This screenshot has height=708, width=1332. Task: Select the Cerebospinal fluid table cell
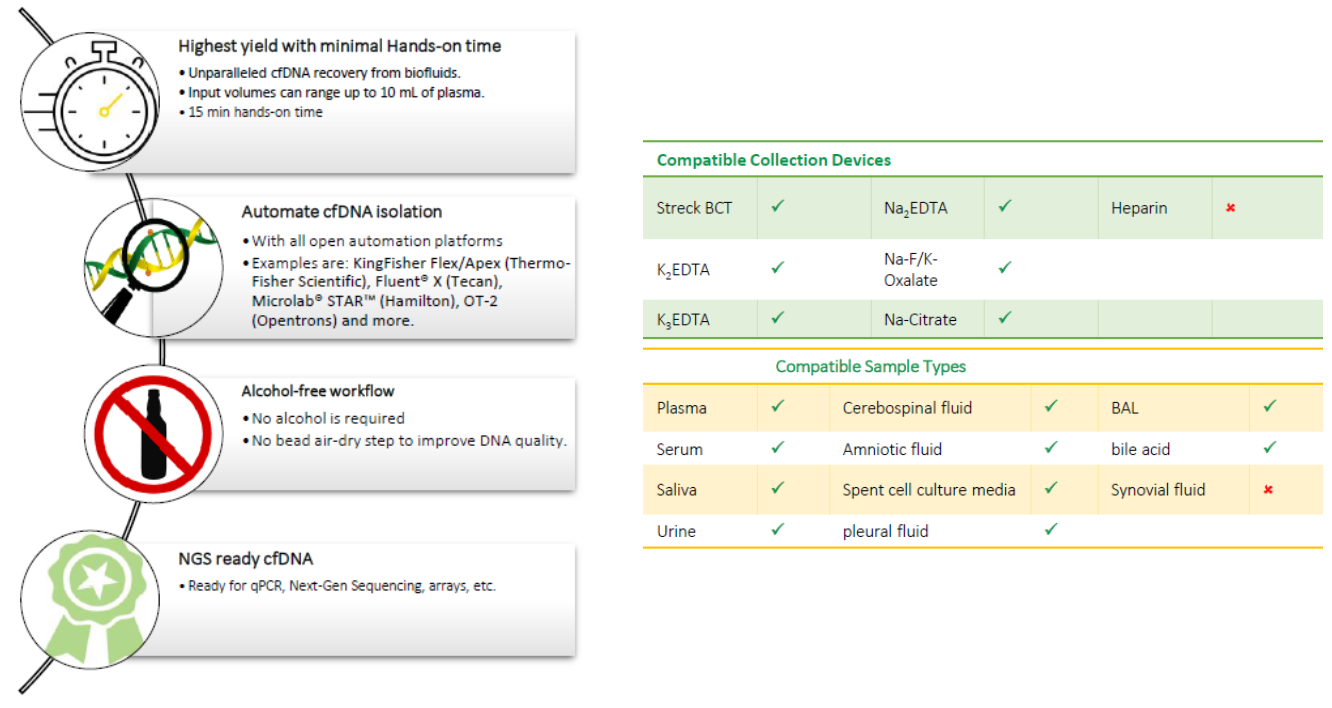907,408
